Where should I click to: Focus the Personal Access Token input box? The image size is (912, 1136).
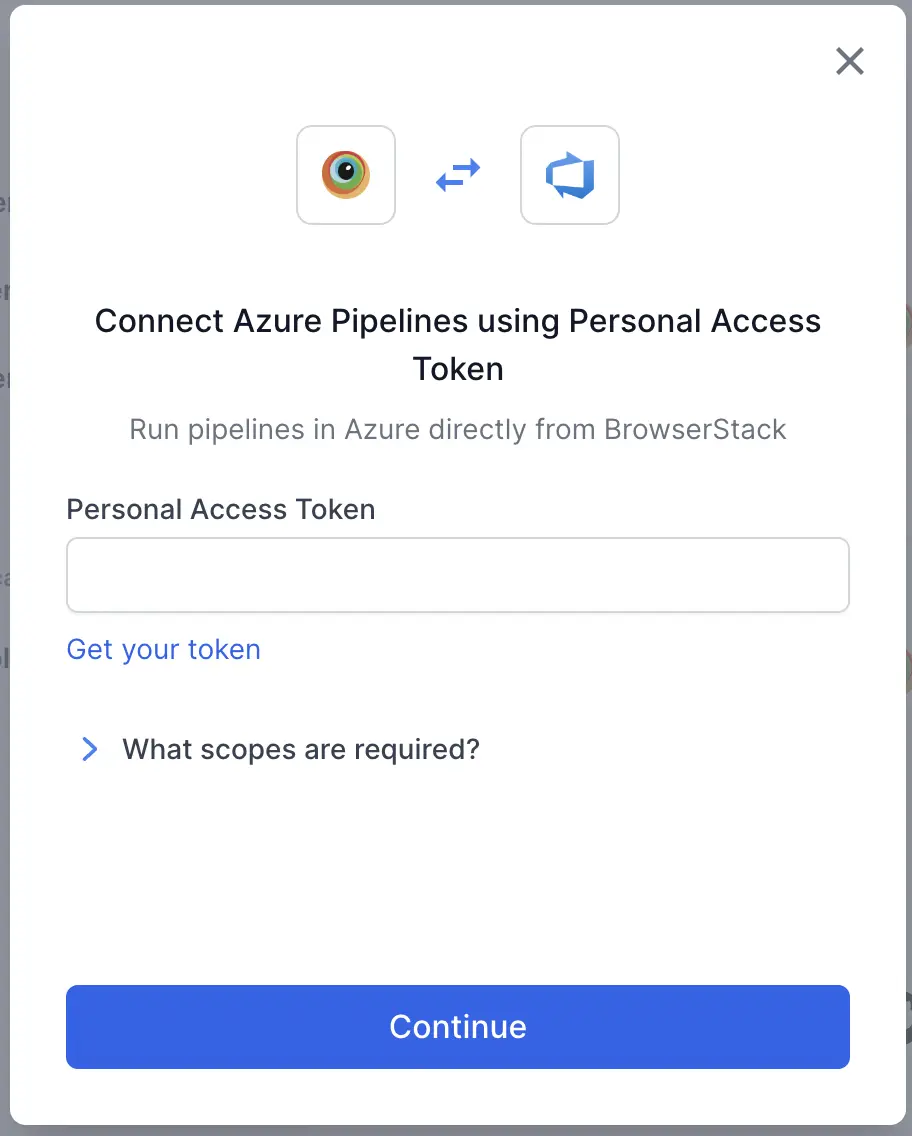[458, 575]
